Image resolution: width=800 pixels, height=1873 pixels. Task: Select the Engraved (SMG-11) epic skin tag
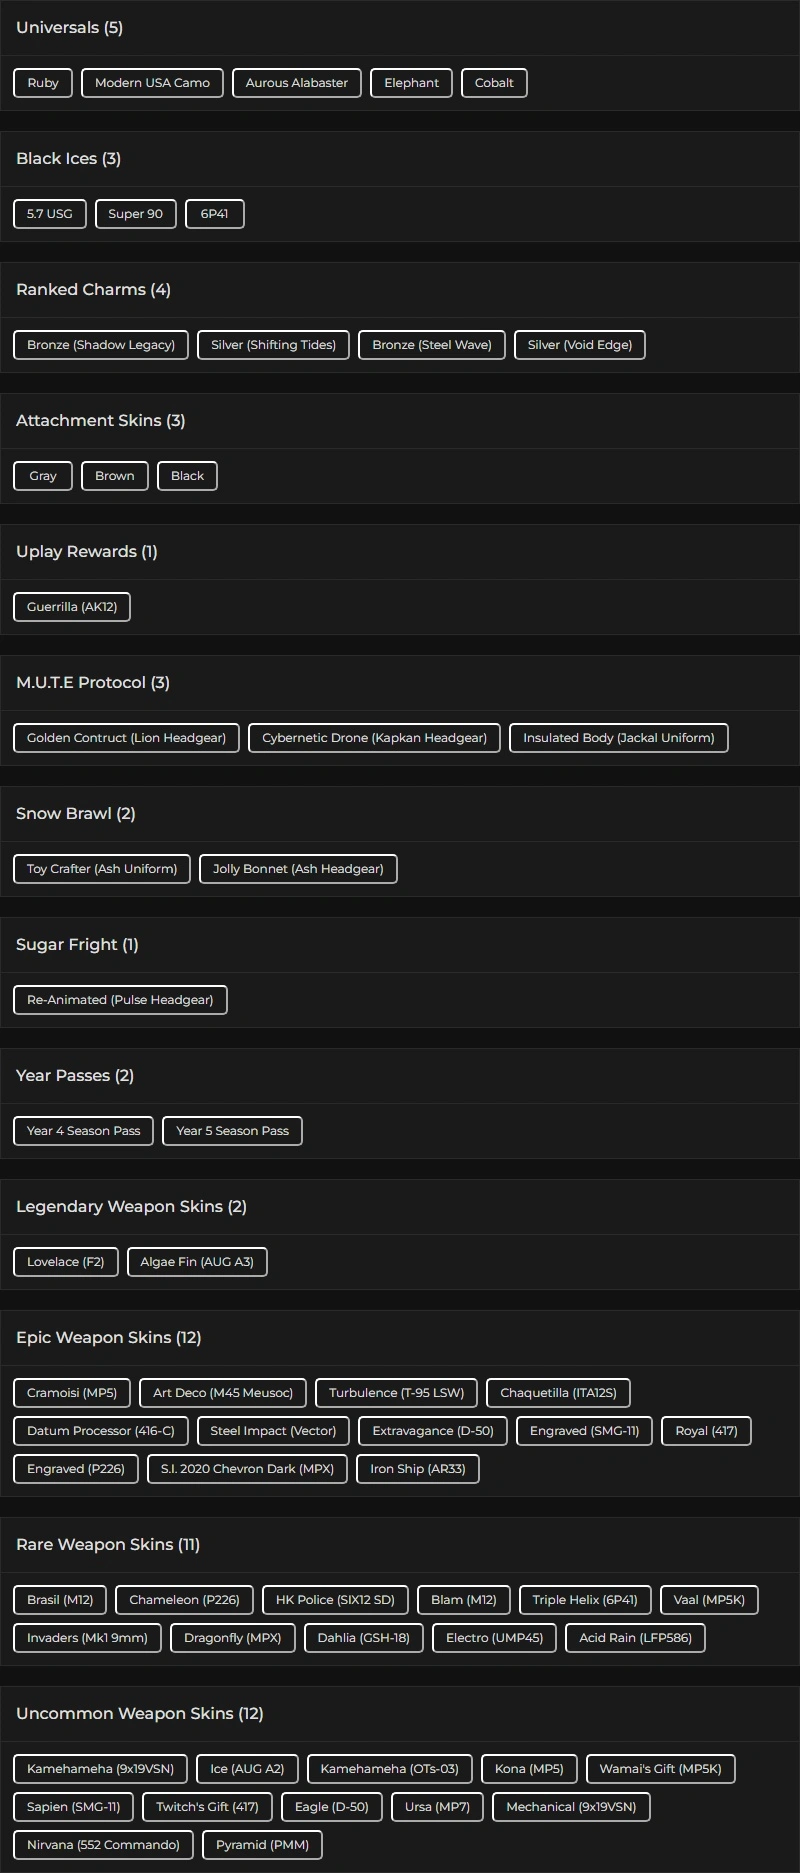coord(584,1431)
